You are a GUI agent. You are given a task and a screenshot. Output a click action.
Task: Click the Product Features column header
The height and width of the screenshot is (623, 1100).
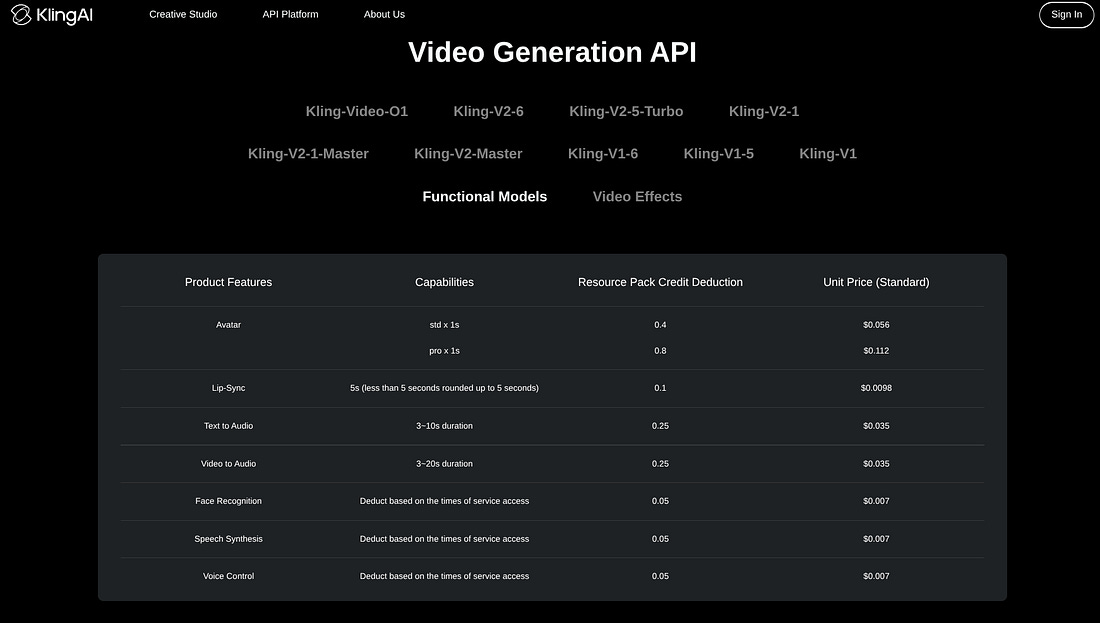(x=228, y=282)
